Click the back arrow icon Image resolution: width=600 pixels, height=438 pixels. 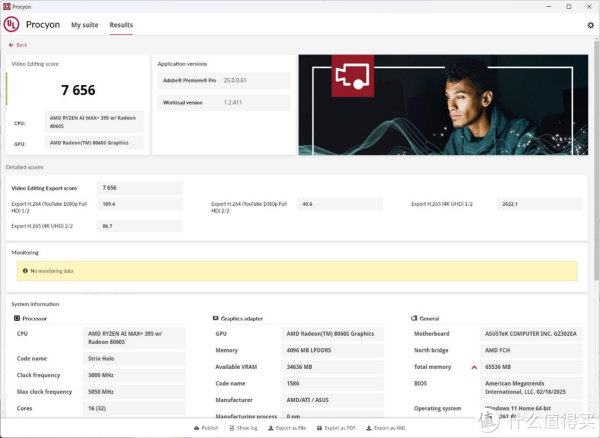11,45
